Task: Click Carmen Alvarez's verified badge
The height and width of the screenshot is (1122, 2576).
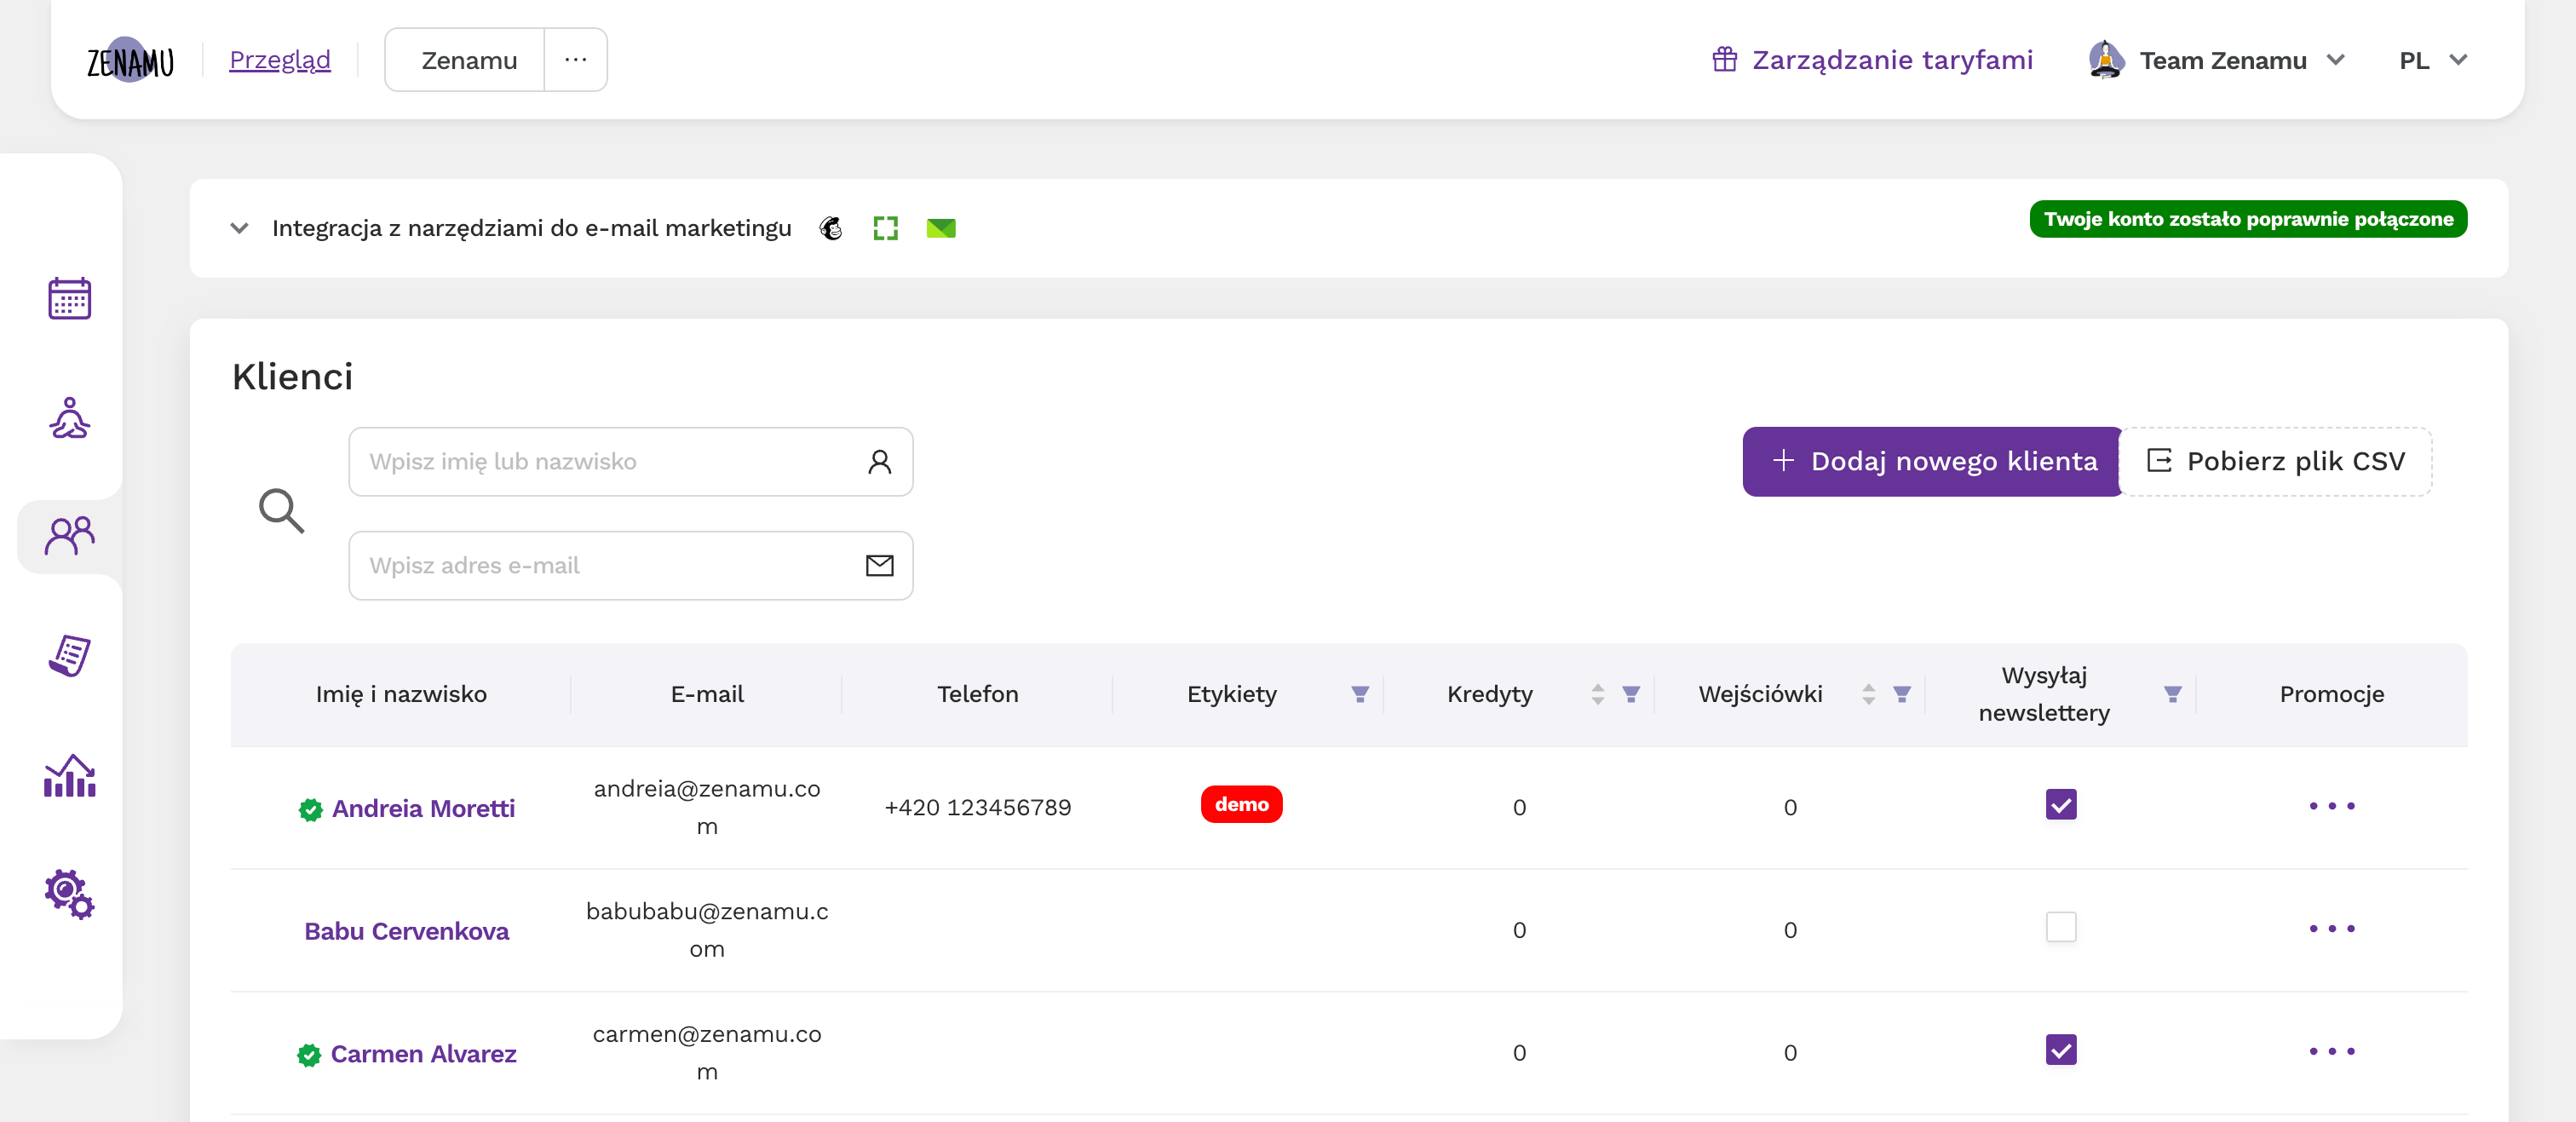Action: (309, 1055)
